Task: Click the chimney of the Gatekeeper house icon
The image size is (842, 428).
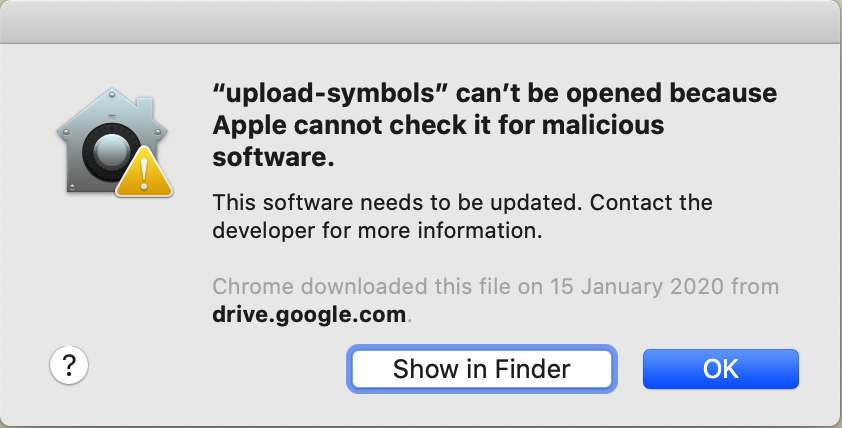Action: click(x=144, y=106)
